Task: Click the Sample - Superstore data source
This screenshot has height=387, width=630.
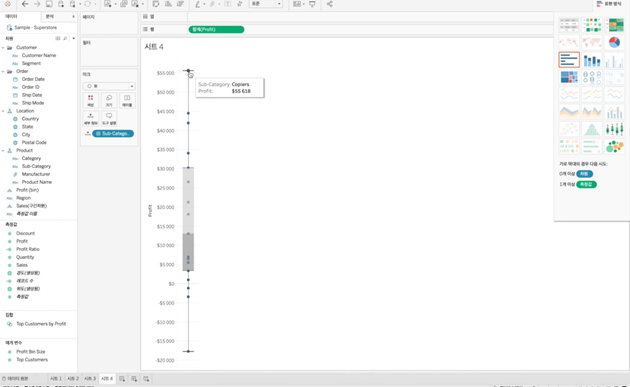Action: 35,27
